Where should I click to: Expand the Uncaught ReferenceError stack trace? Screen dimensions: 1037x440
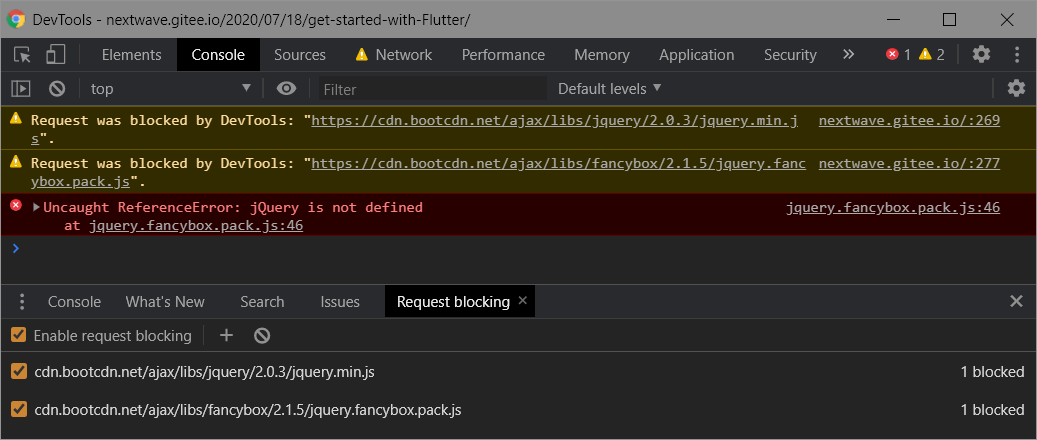(36, 207)
